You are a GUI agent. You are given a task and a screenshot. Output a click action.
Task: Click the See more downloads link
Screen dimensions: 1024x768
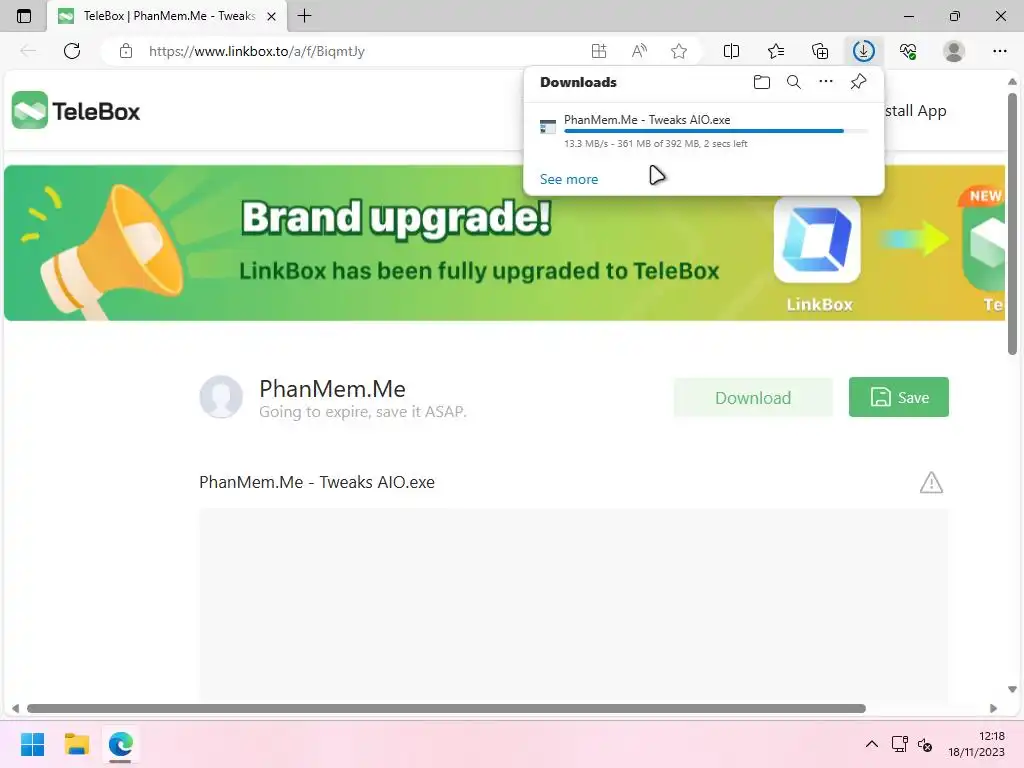pyautogui.click(x=569, y=179)
